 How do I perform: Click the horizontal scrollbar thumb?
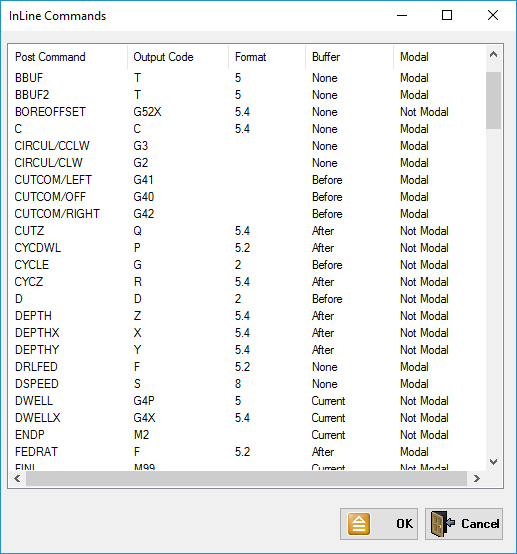246,478
